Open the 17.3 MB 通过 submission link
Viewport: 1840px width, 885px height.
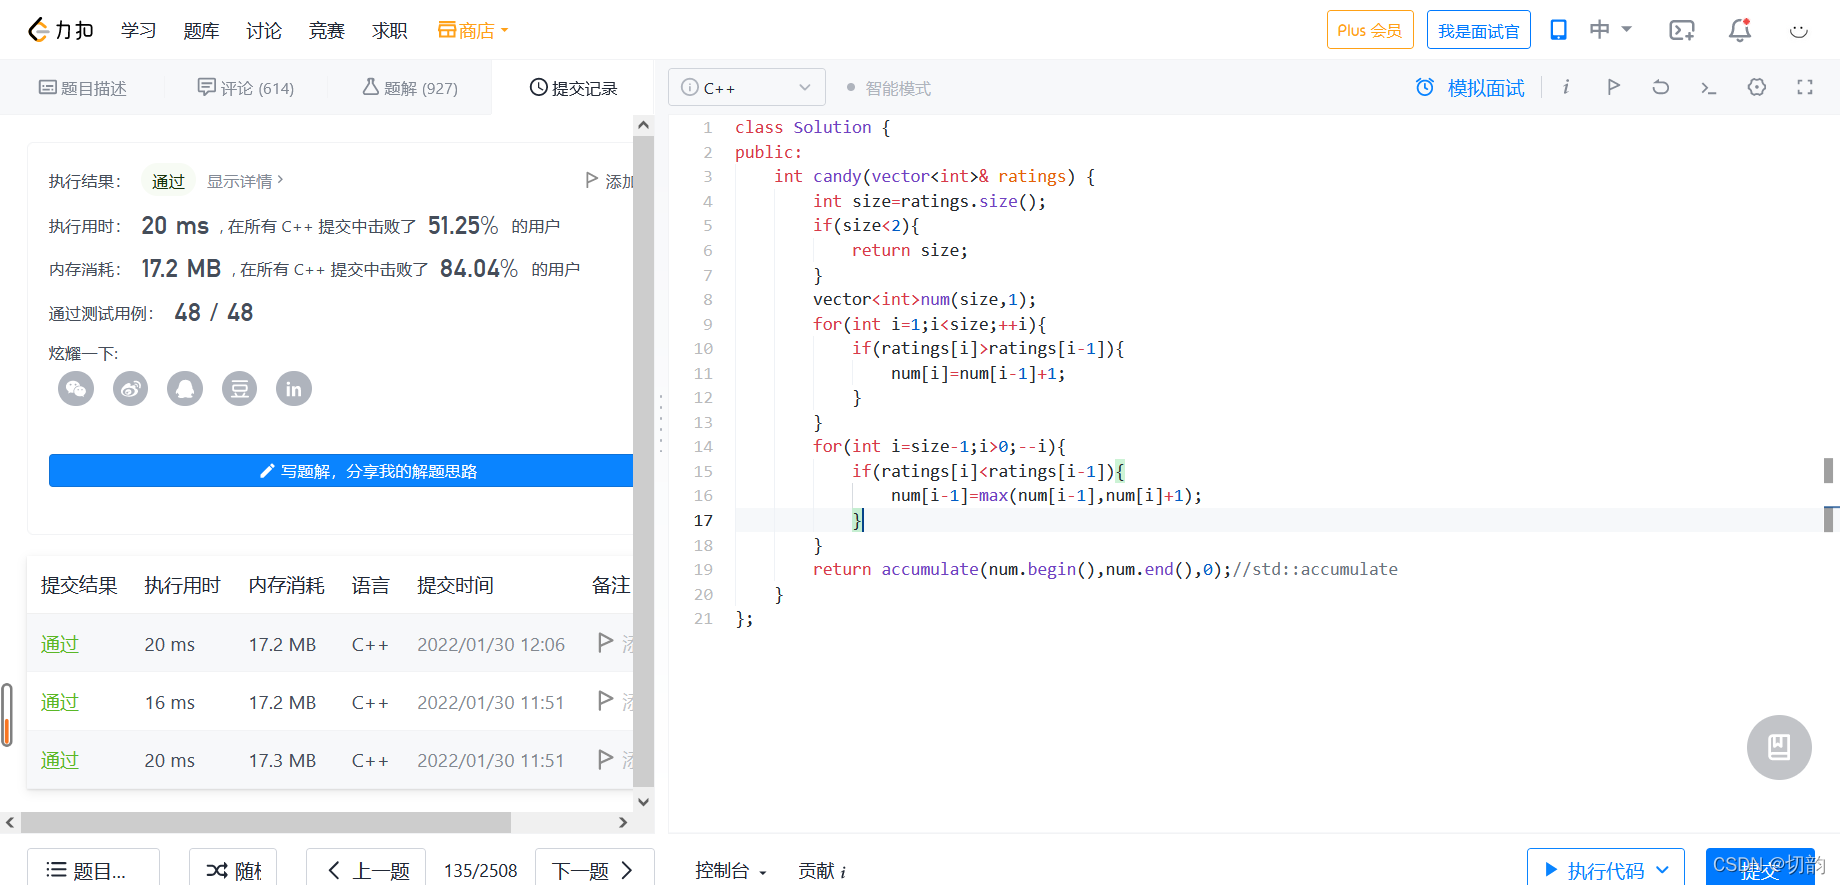pyautogui.click(x=60, y=760)
